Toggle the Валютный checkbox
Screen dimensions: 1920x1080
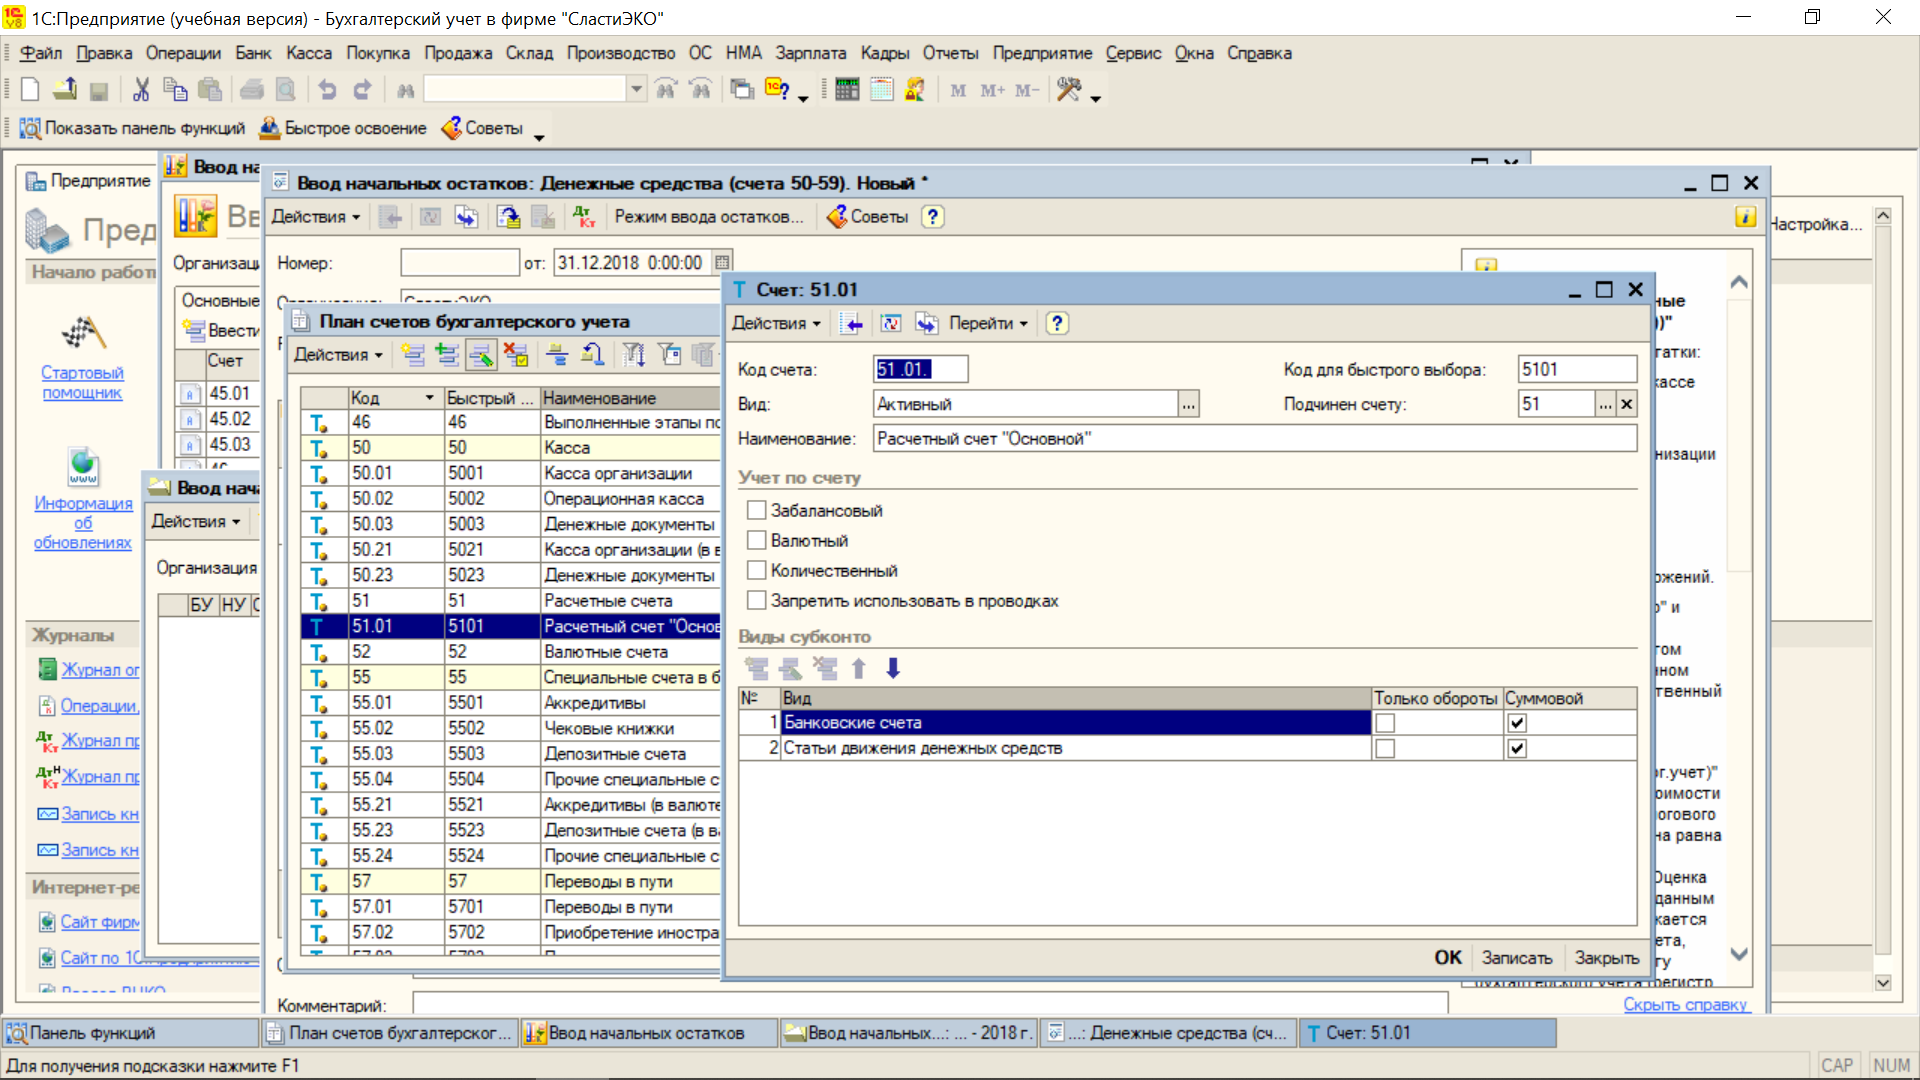(757, 540)
